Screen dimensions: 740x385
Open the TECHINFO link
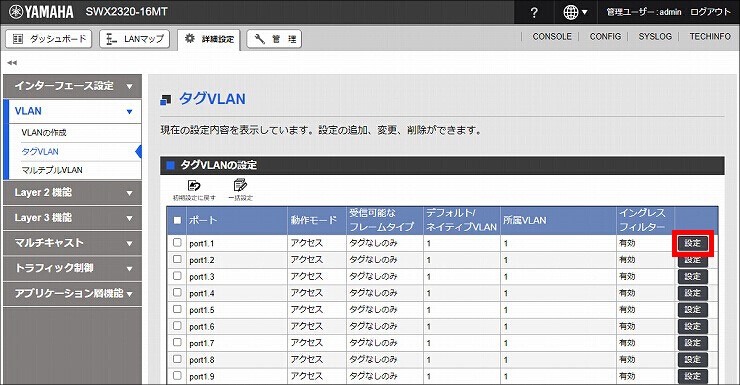[x=710, y=36]
